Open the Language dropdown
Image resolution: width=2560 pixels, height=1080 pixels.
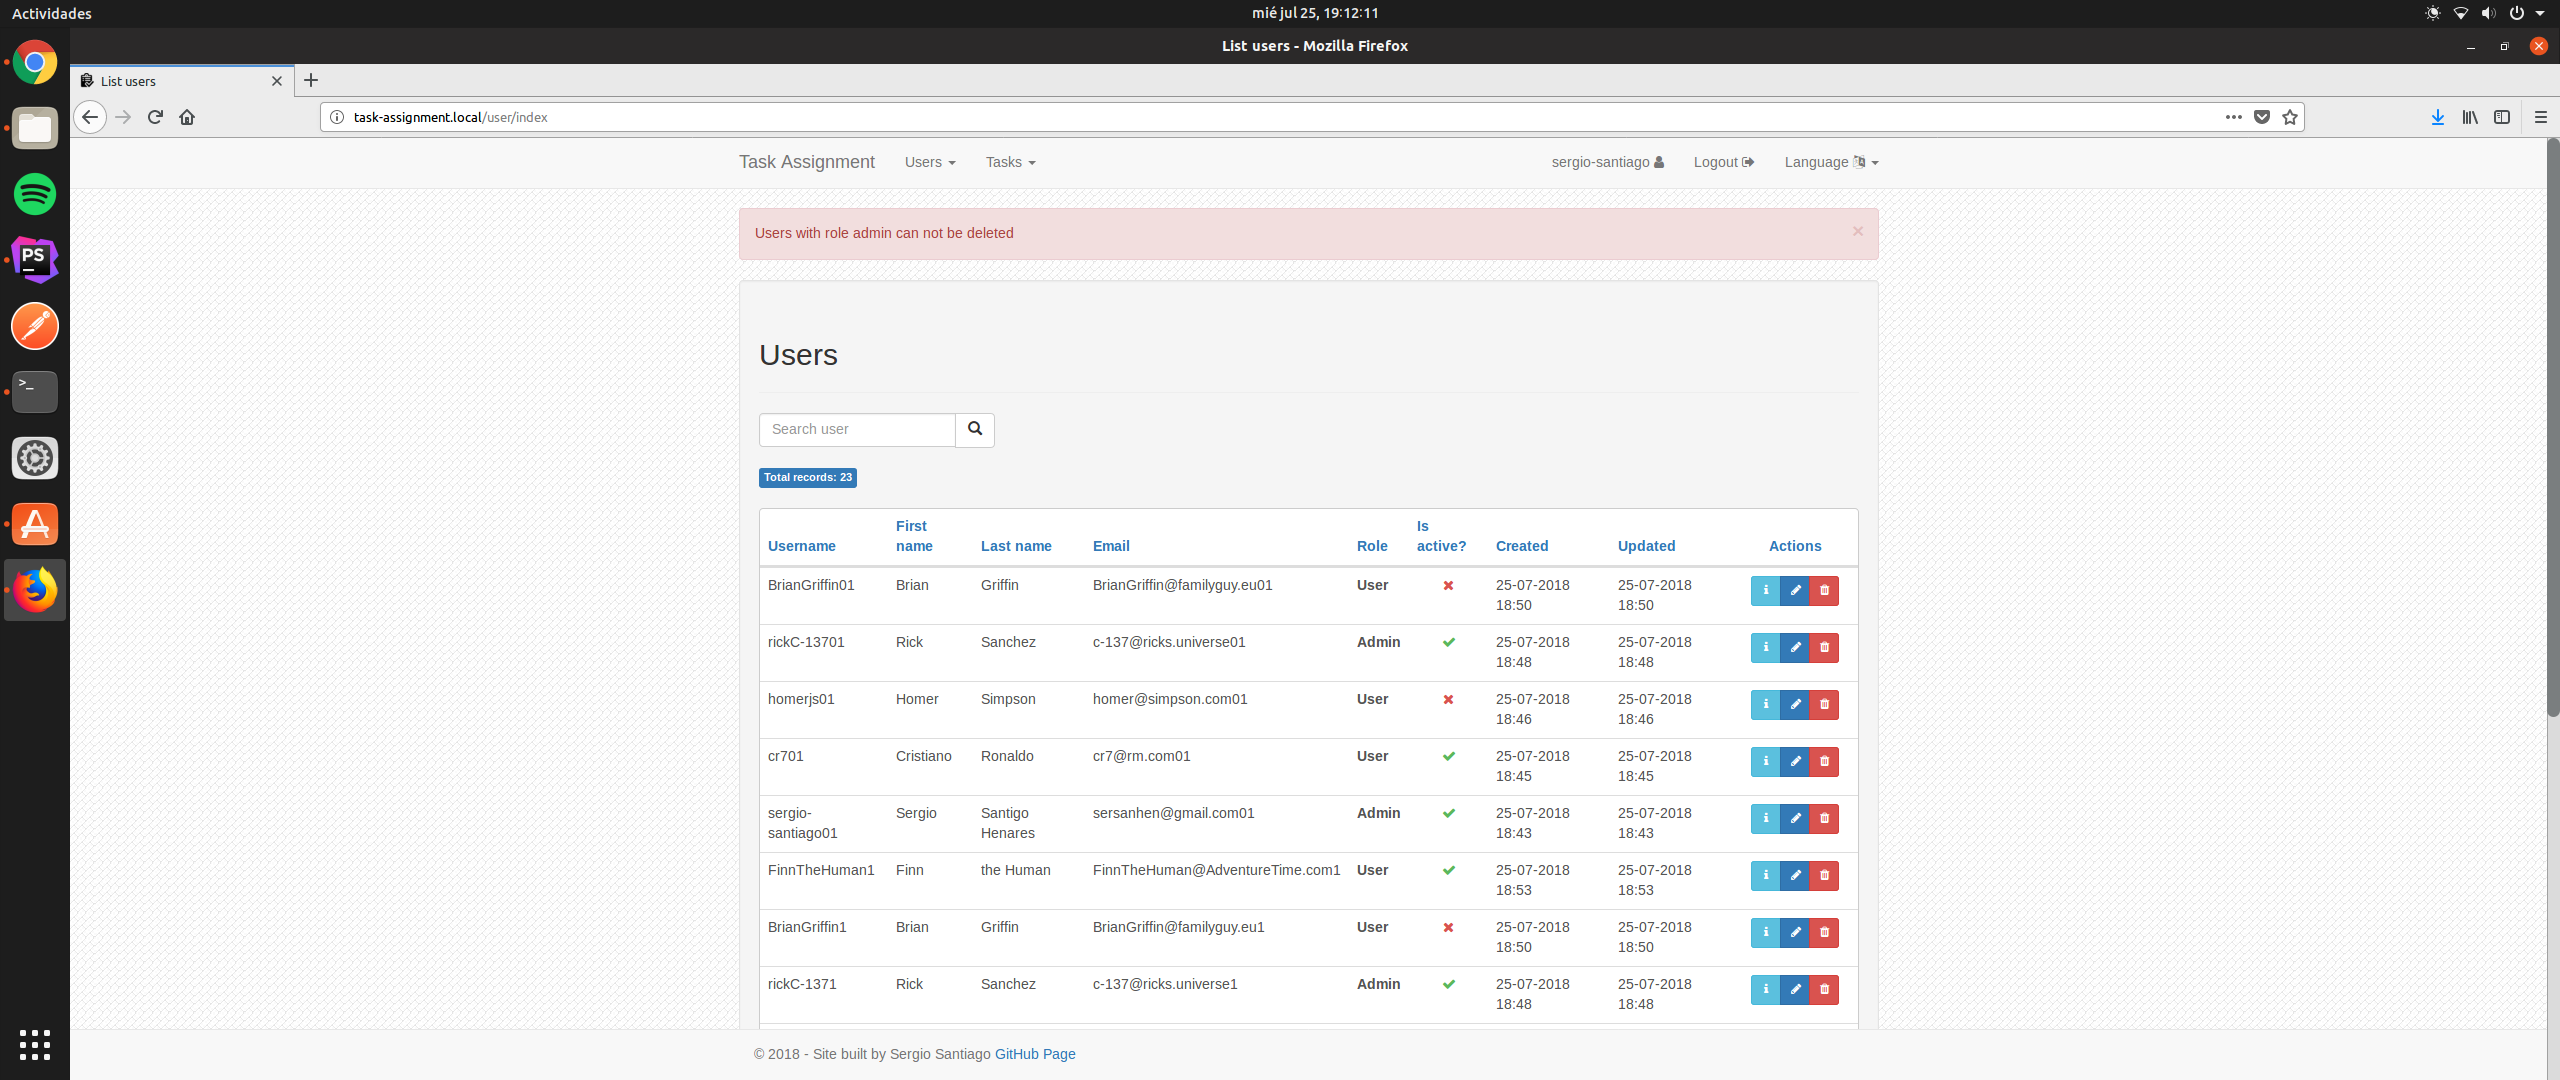1830,162
